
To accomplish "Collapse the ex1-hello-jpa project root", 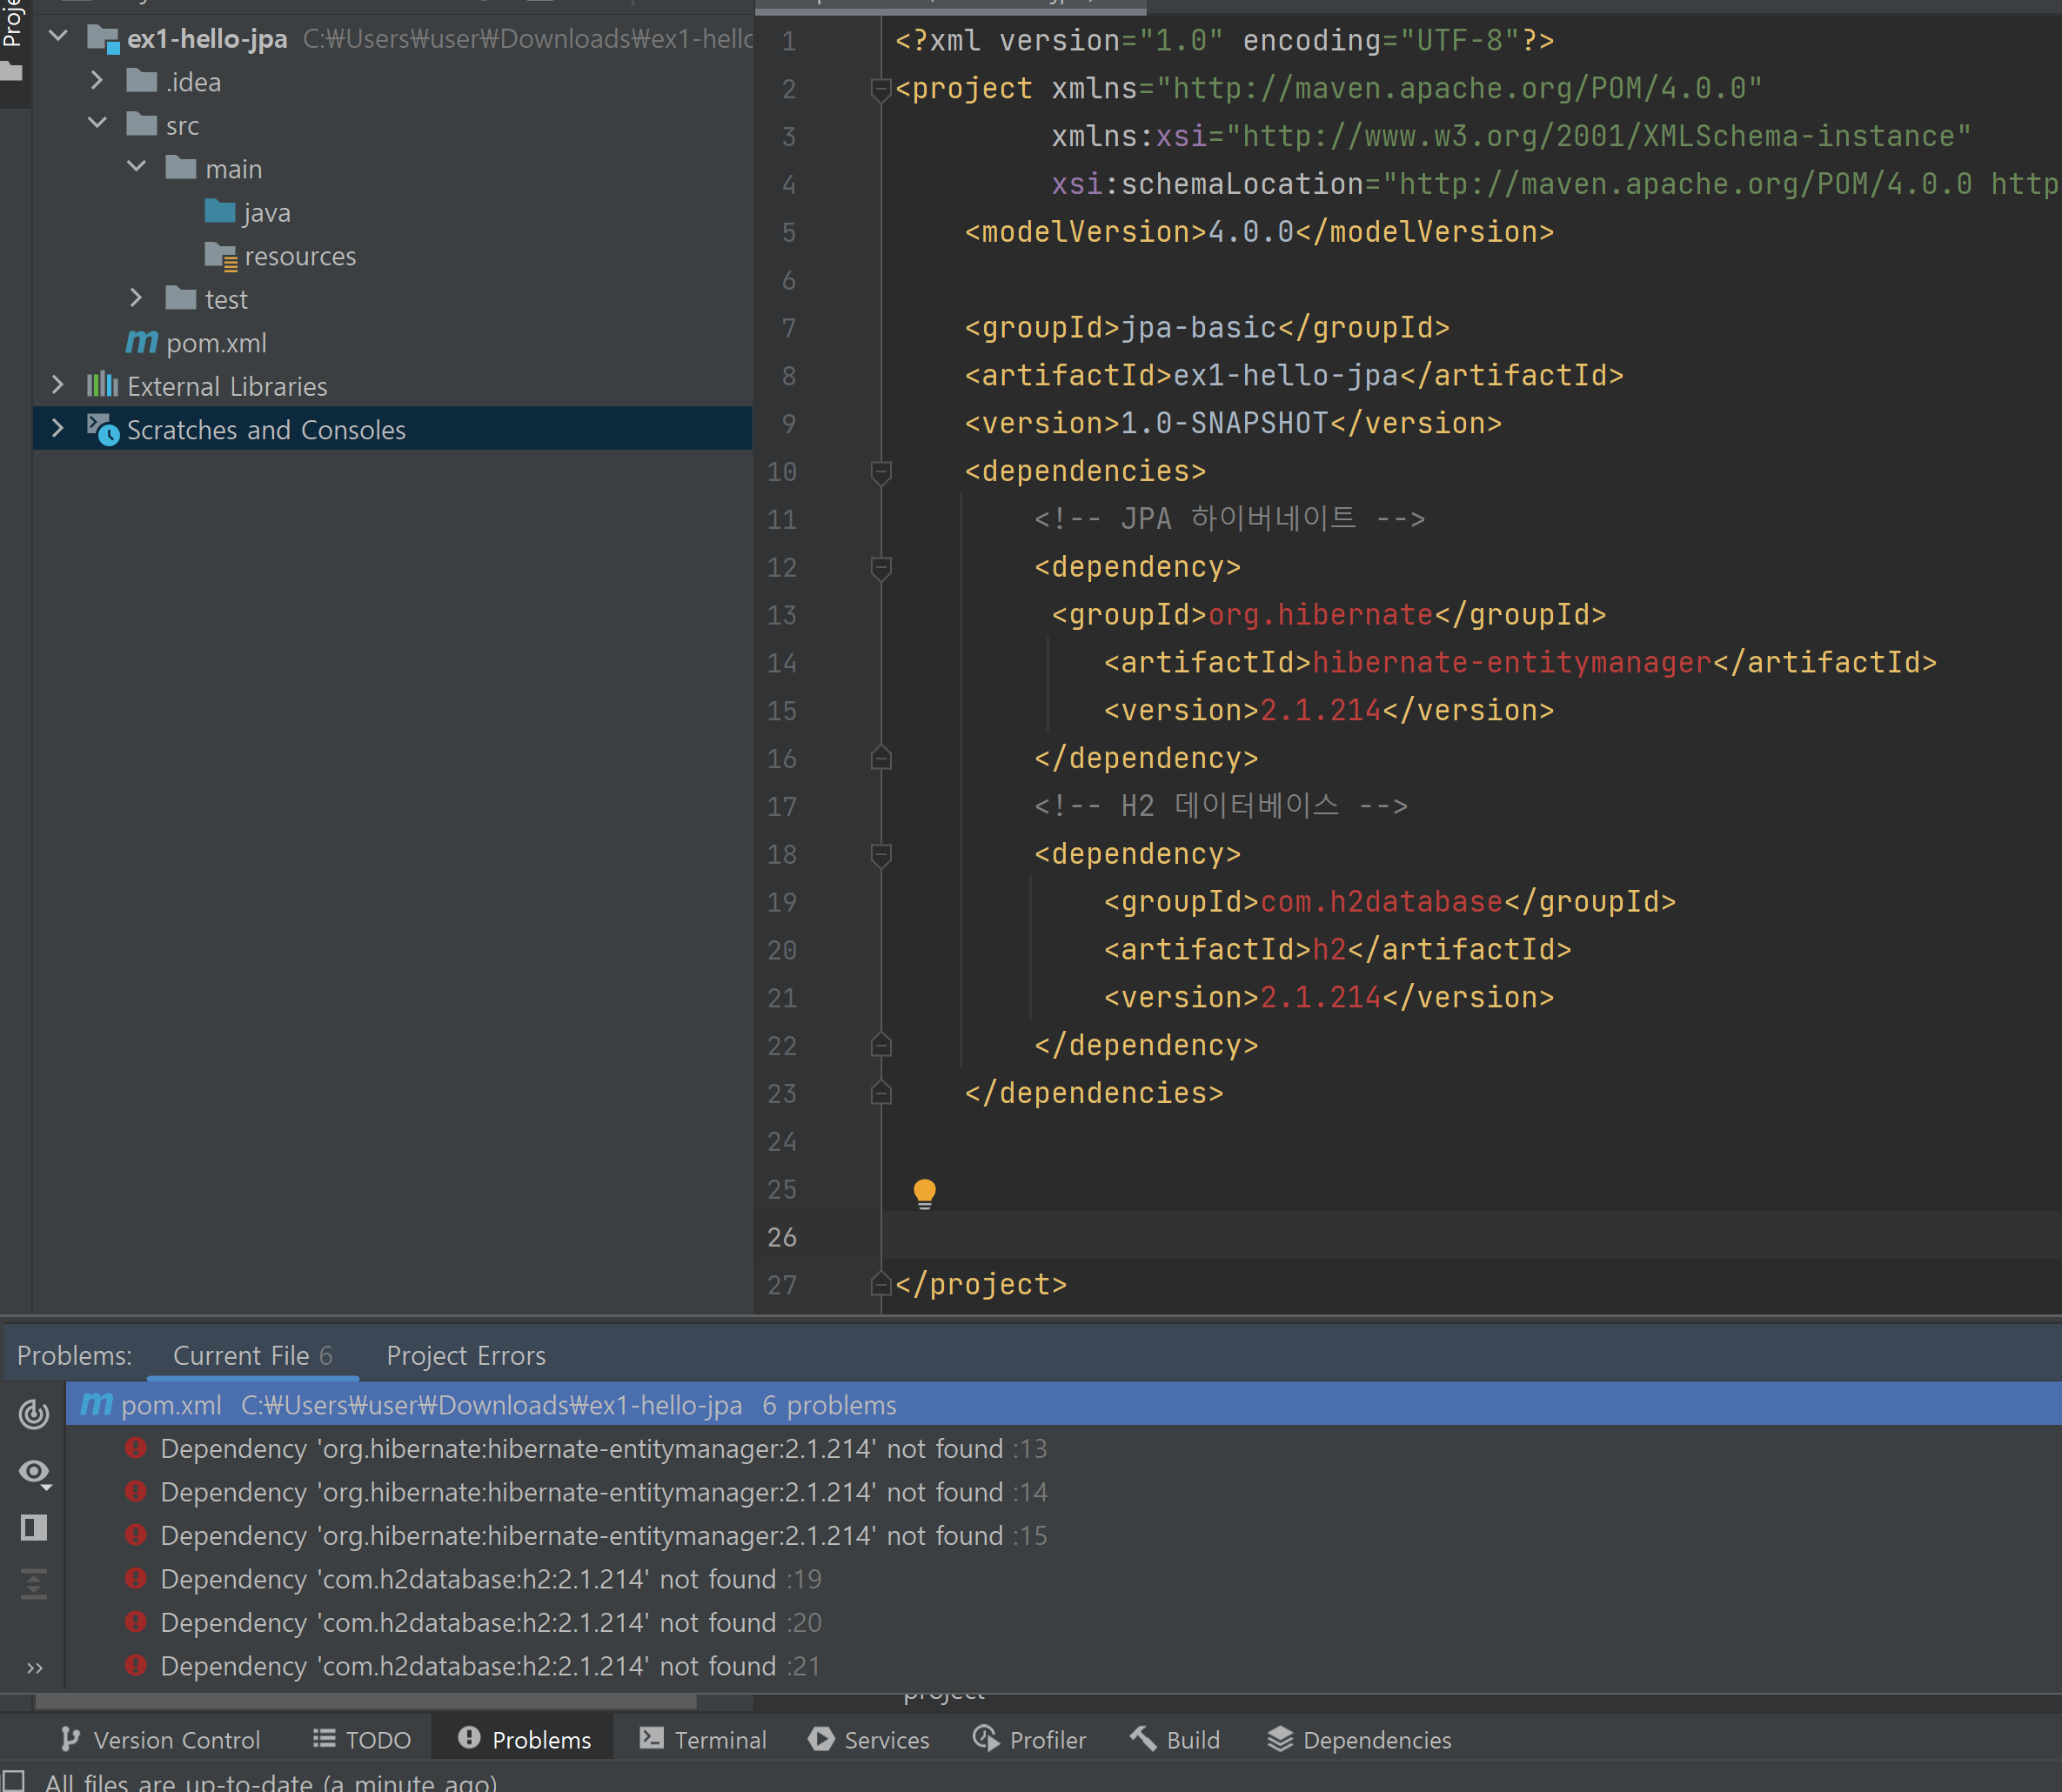I will pyautogui.click(x=58, y=37).
